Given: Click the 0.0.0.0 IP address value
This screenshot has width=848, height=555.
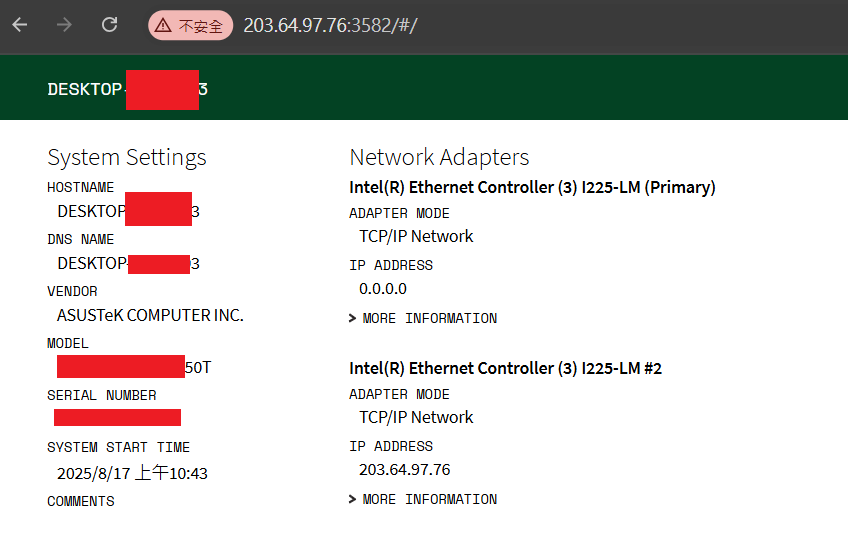Looking at the screenshot, I should coord(383,289).
